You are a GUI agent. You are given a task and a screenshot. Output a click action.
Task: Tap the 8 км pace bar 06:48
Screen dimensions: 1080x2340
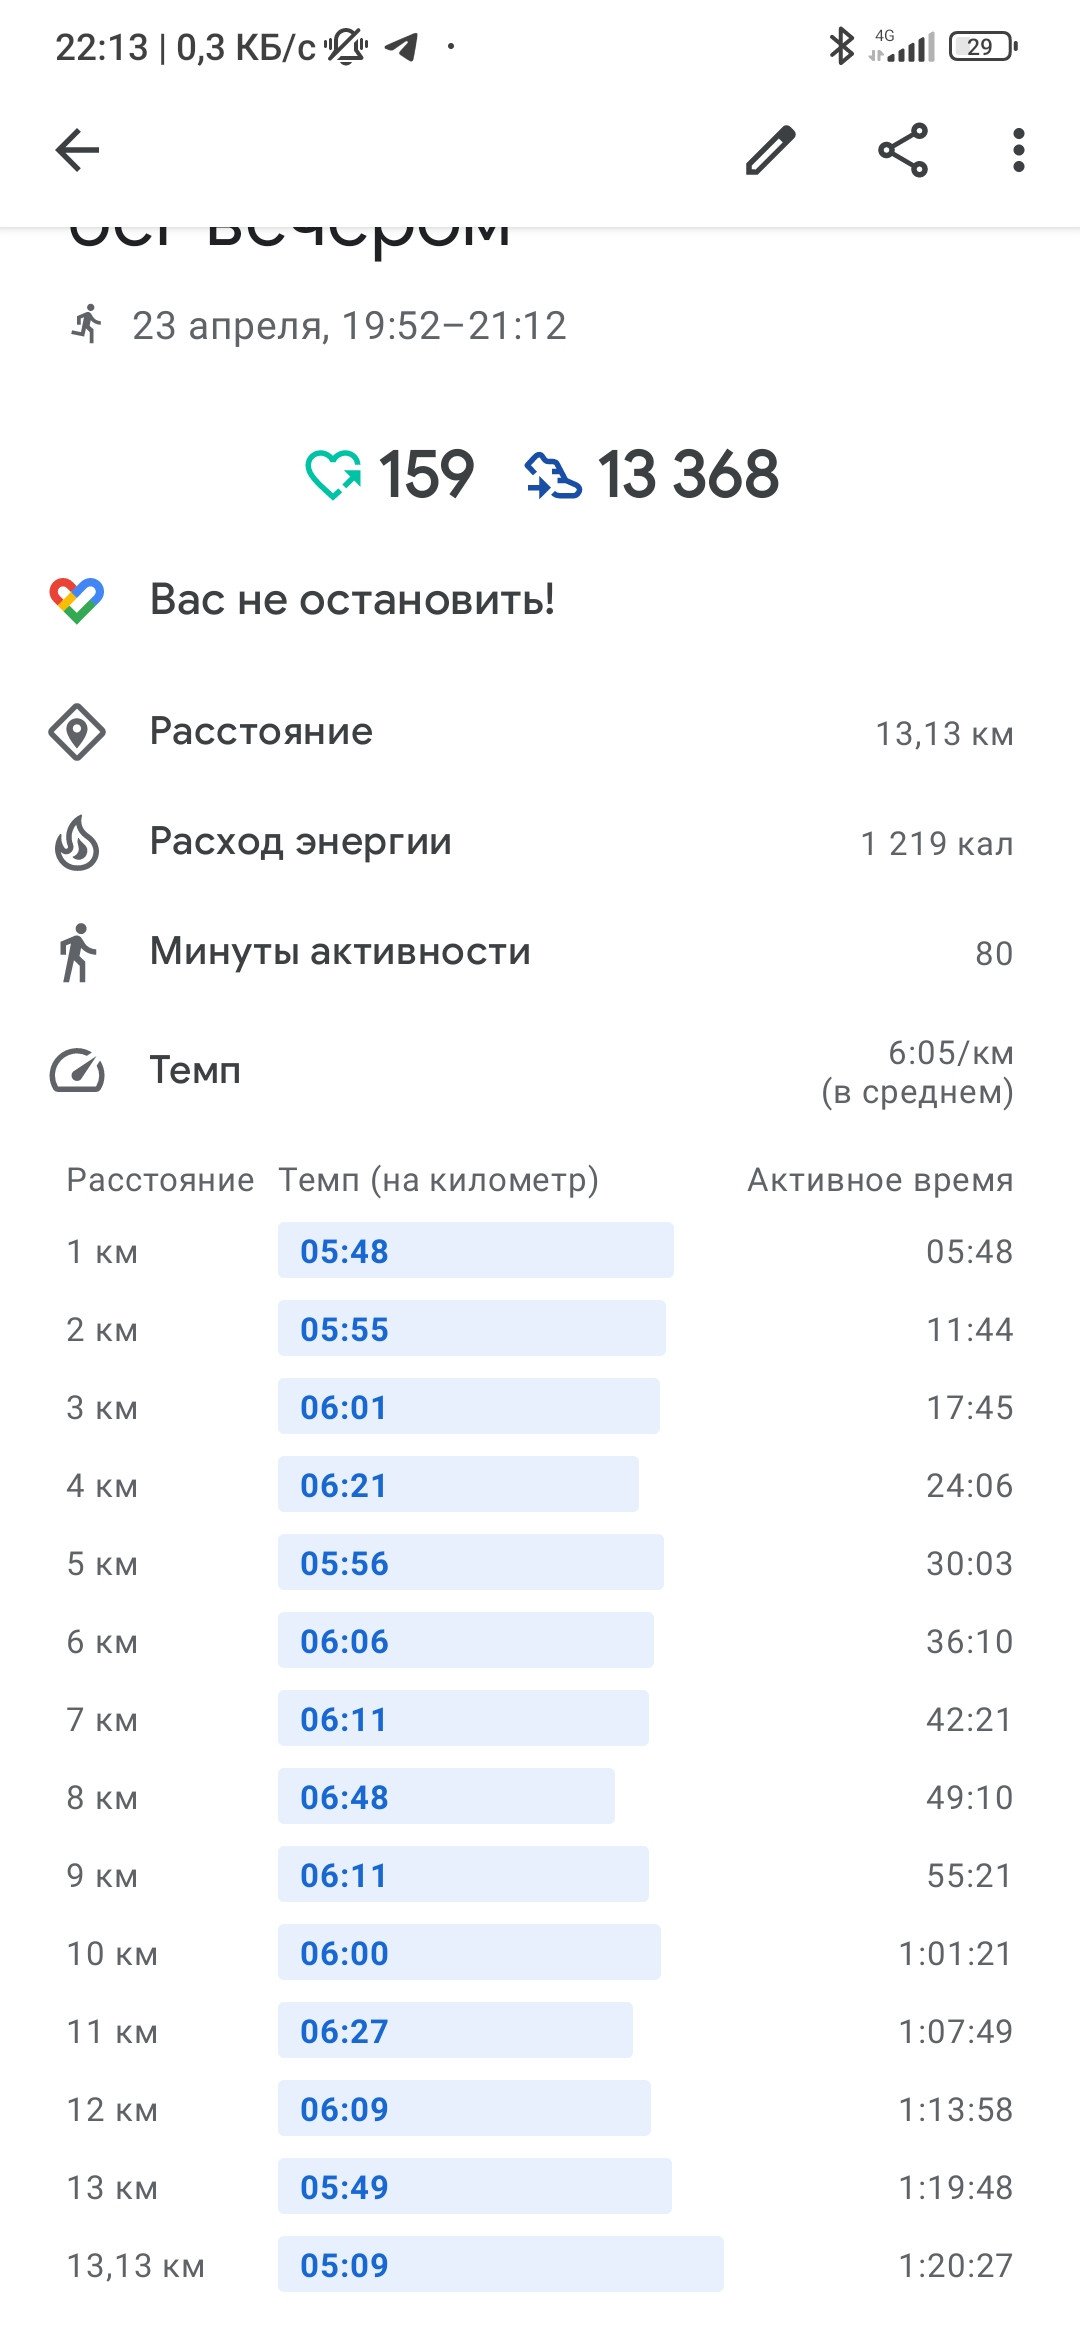pos(446,1796)
